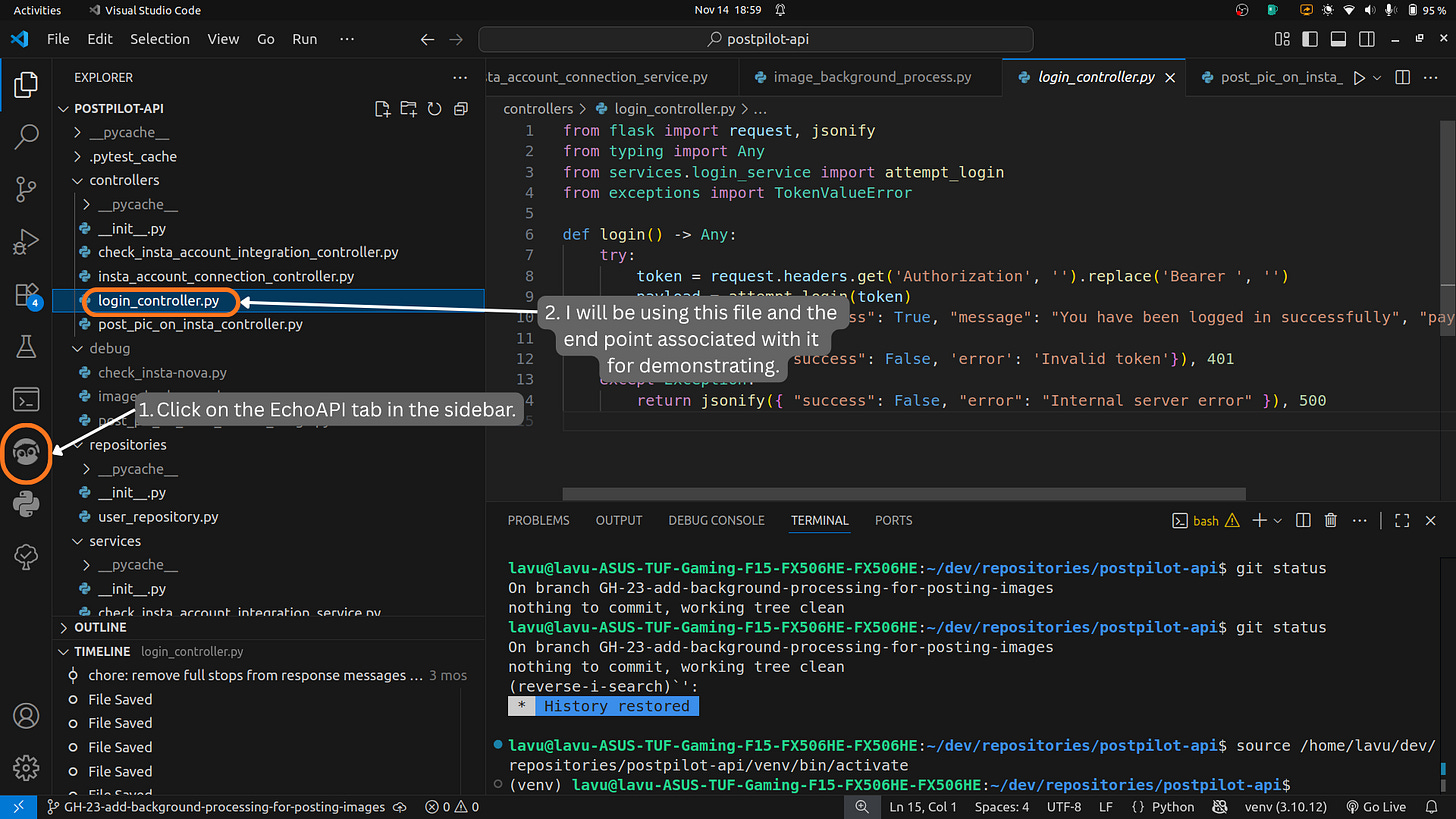Image resolution: width=1456 pixels, height=819 pixels.
Task: Open the Python extension view in activity bar
Action: click(x=27, y=505)
